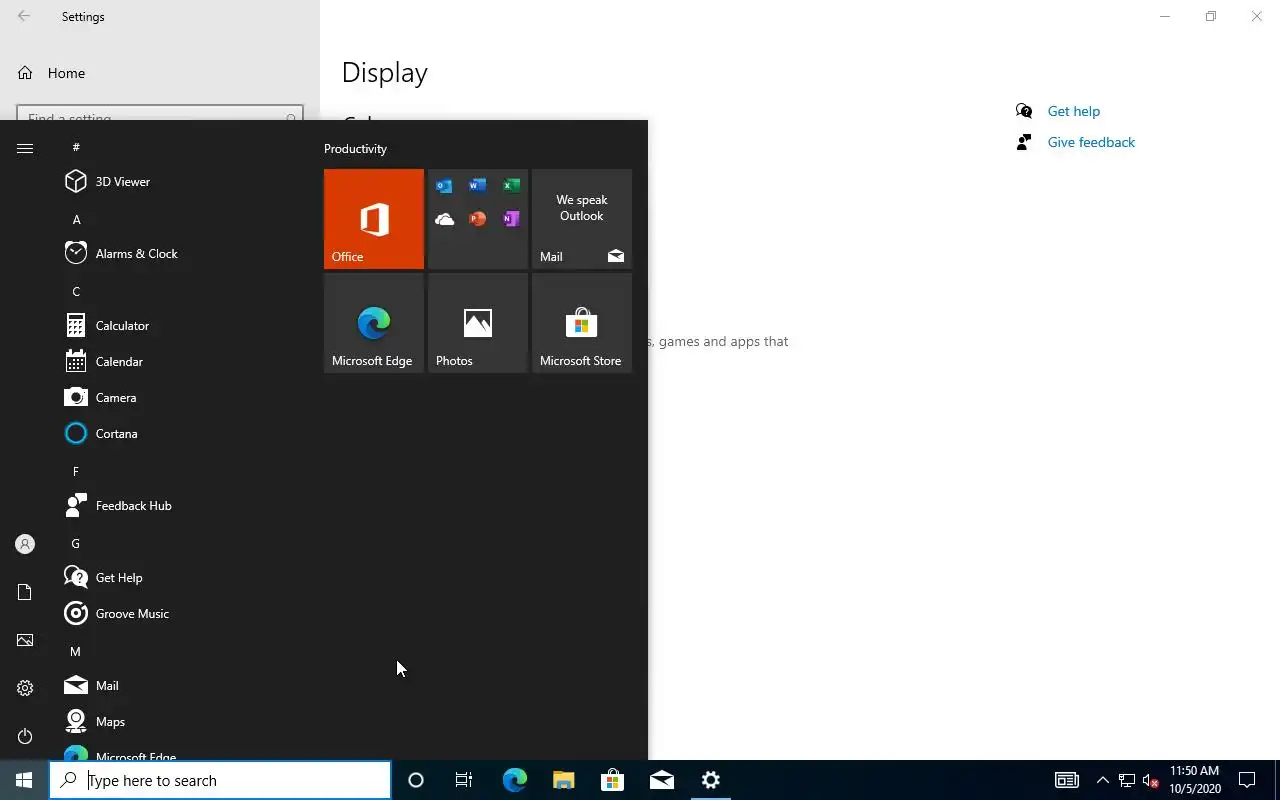Open Task View on the taskbar
The width and height of the screenshot is (1280, 800).
tap(464, 780)
